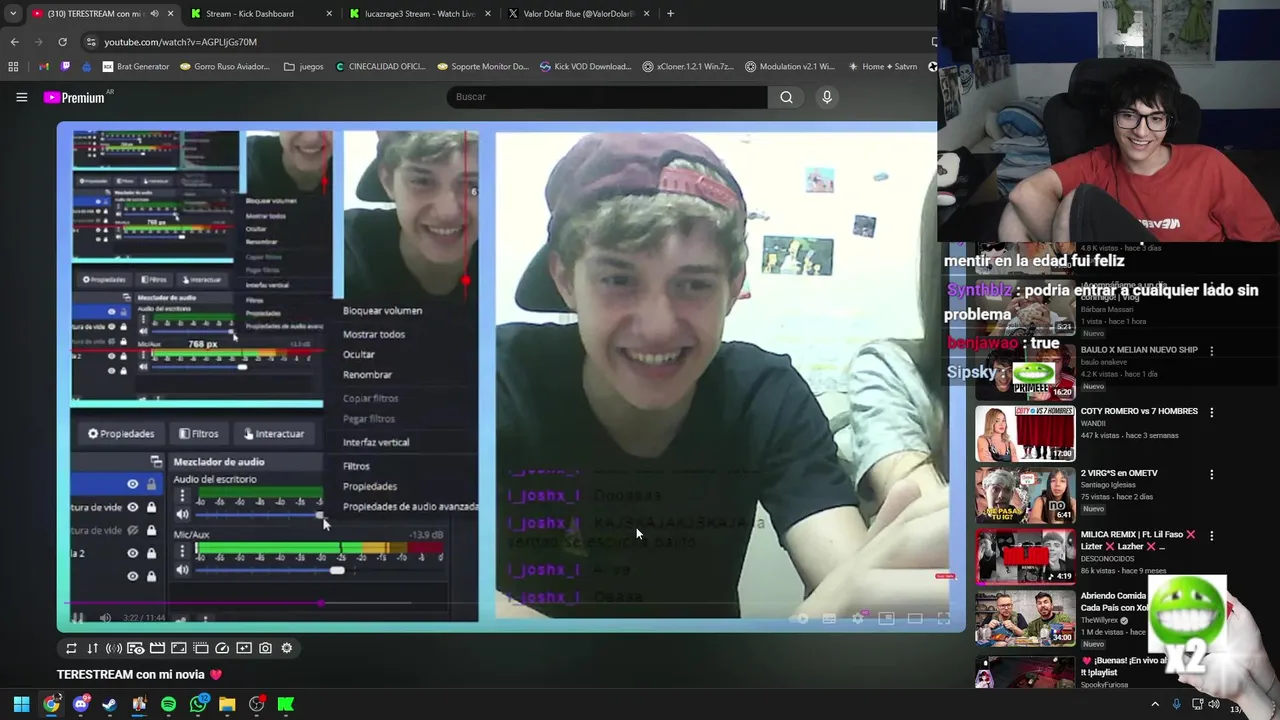Click the YouTube Premium logo
The width and height of the screenshot is (1280, 720).
[x=74, y=97]
